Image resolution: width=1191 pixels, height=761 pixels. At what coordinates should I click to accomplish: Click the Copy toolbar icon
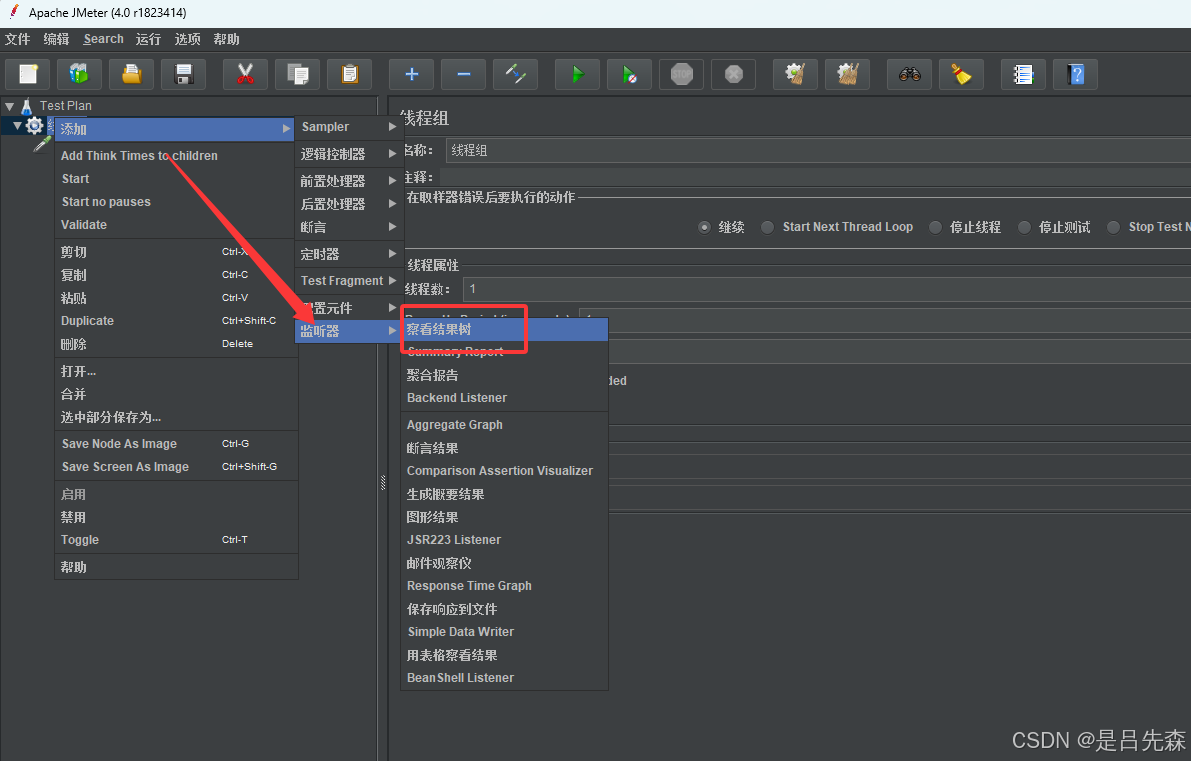tap(297, 74)
